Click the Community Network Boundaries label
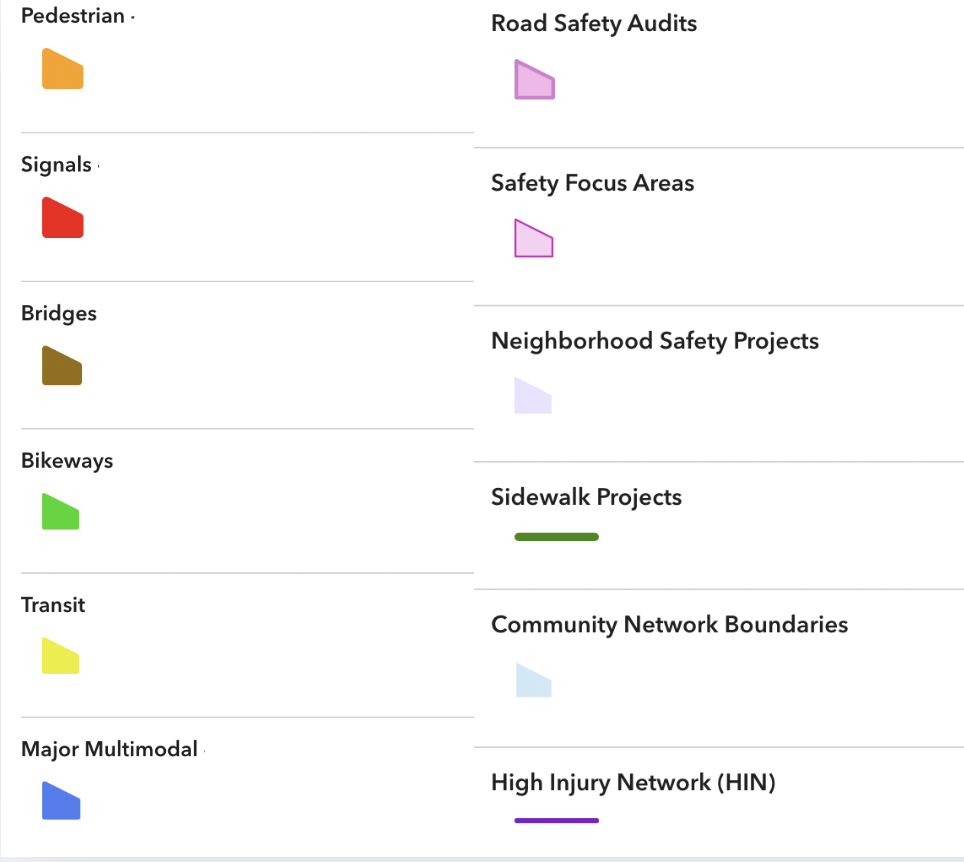 coord(669,625)
